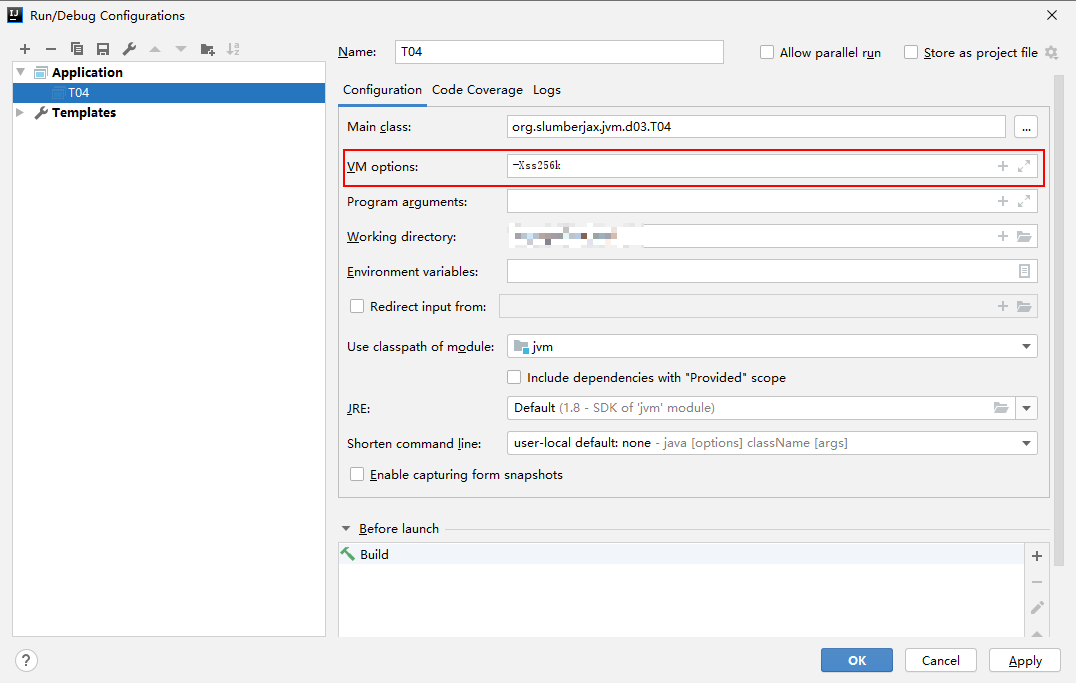Screen dimensions: 1076x683
Task: Toggle the Store as project file checkbox
Action: coord(911,53)
